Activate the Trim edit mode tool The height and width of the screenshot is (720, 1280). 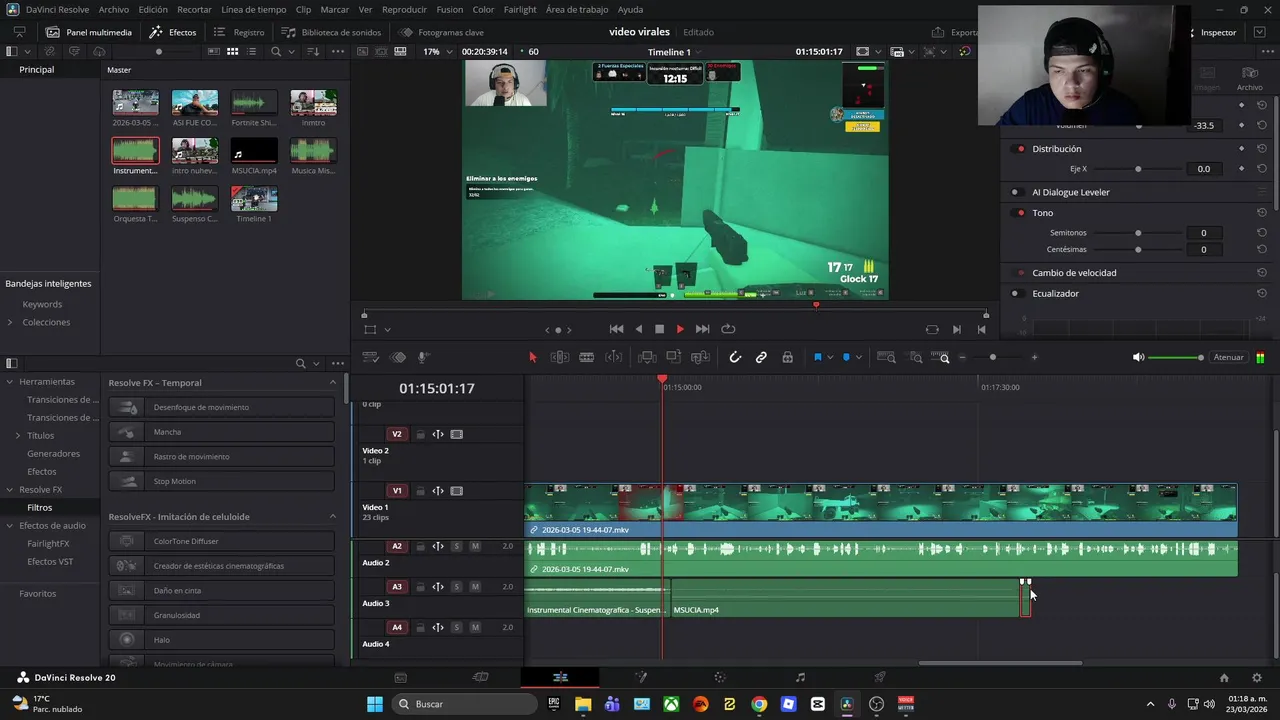click(x=560, y=357)
